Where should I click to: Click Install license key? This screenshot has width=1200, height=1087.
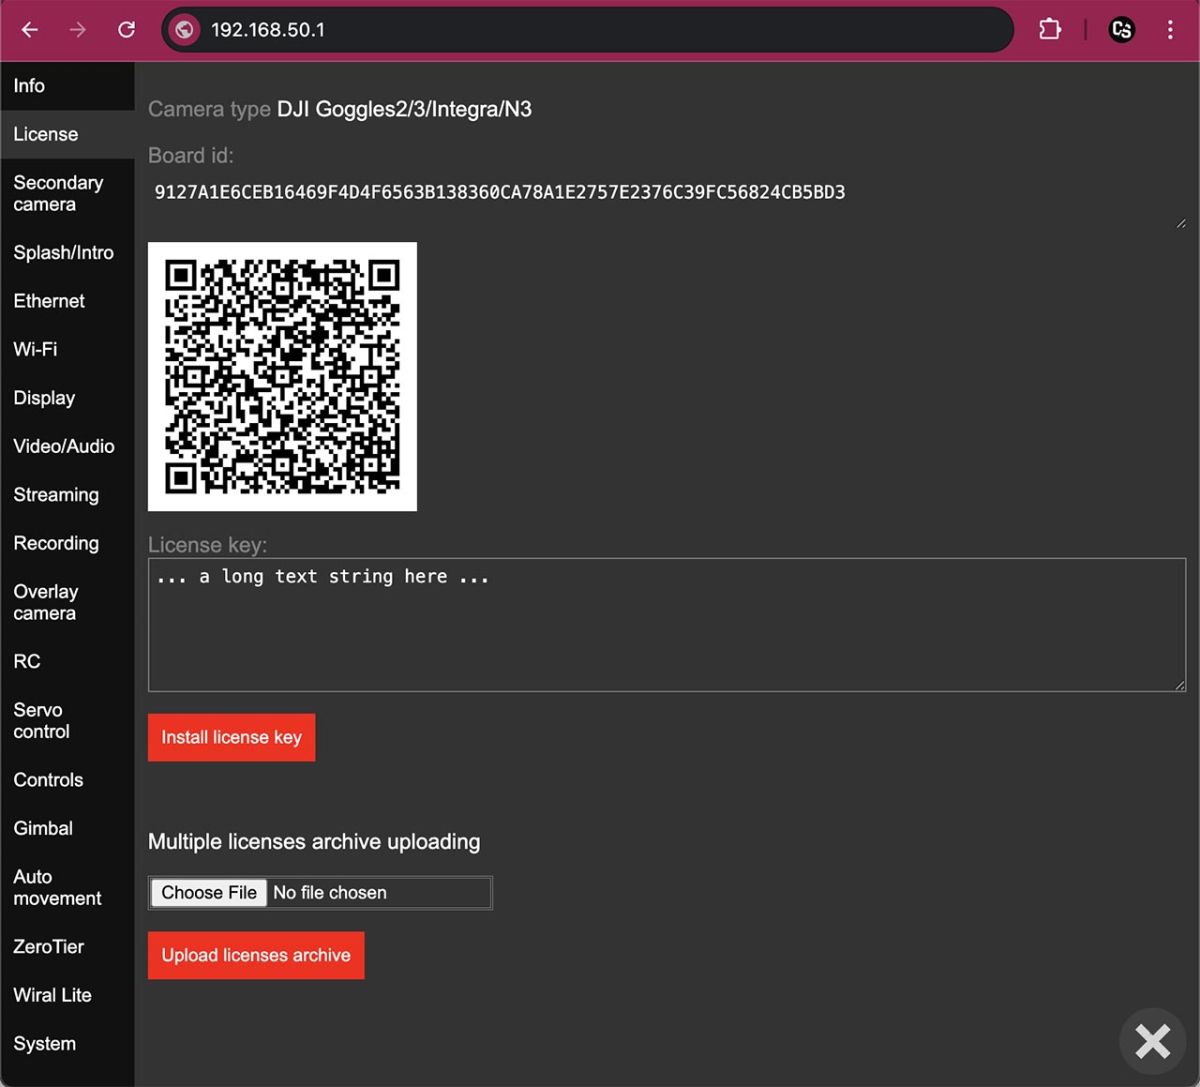point(231,737)
